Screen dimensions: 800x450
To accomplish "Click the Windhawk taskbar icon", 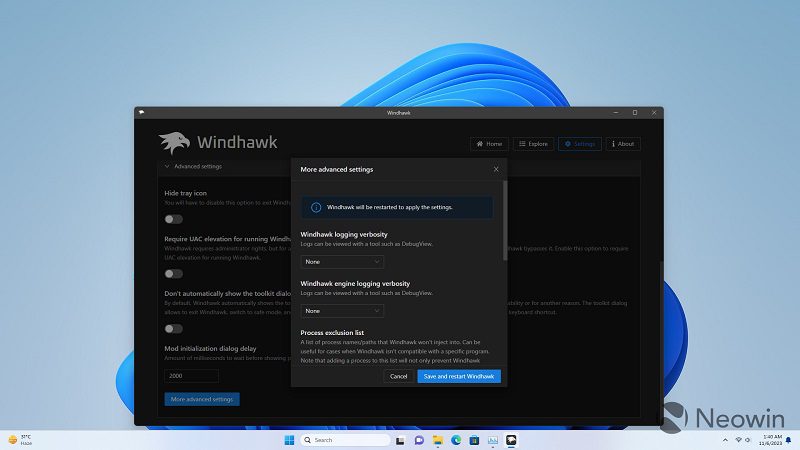I will click(511, 440).
